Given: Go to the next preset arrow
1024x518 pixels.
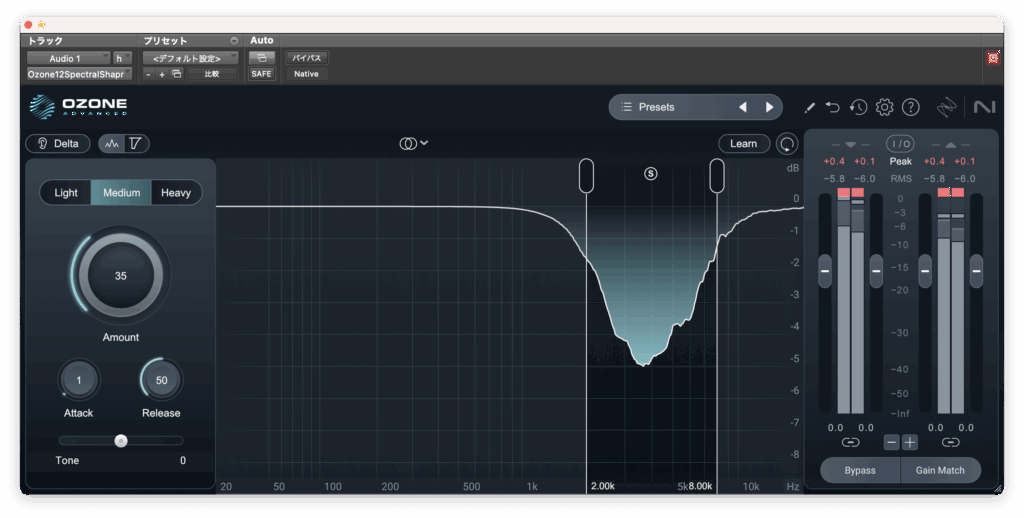Looking at the screenshot, I should pyautogui.click(x=769, y=107).
